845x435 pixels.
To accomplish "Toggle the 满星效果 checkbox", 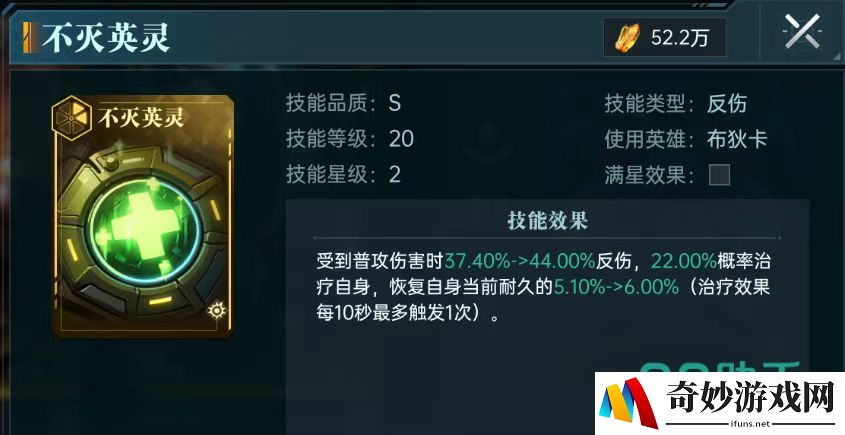I will (x=719, y=175).
